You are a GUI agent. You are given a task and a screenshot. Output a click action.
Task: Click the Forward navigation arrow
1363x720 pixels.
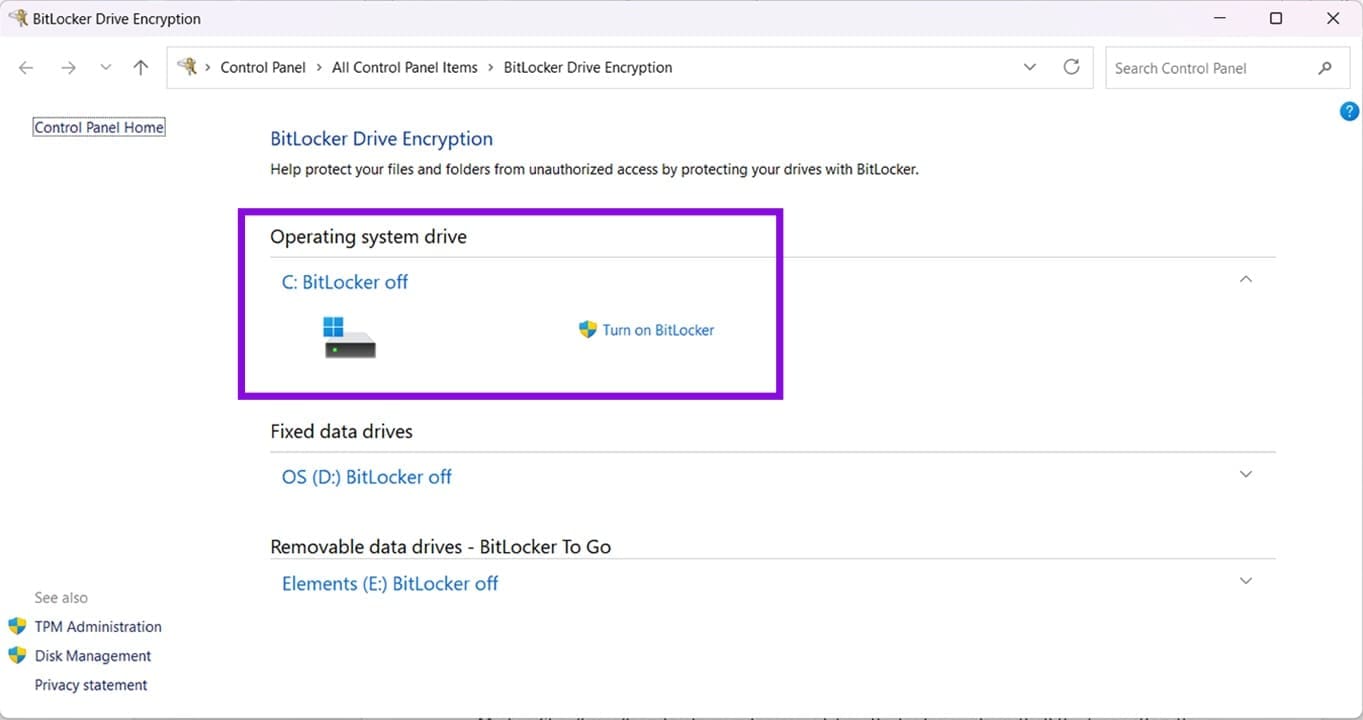(x=68, y=68)
